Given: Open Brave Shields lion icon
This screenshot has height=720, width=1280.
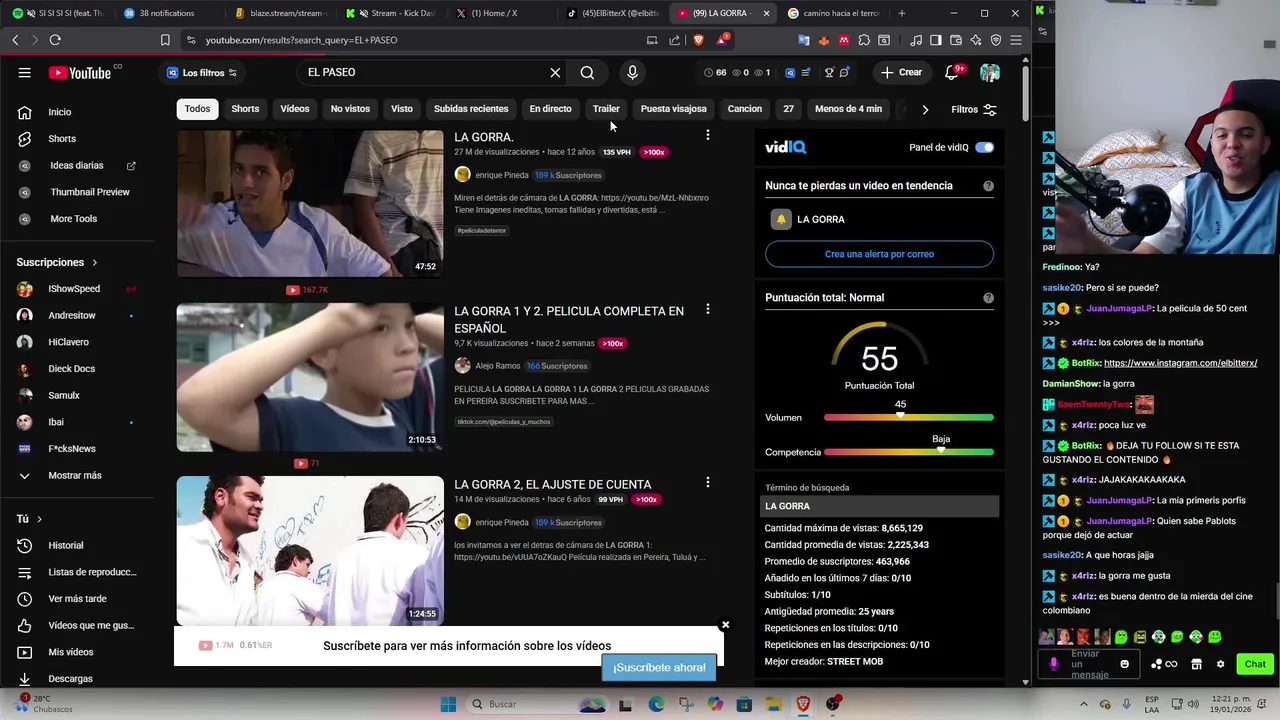Looking at the screenshot, I should tap(698, 40).
